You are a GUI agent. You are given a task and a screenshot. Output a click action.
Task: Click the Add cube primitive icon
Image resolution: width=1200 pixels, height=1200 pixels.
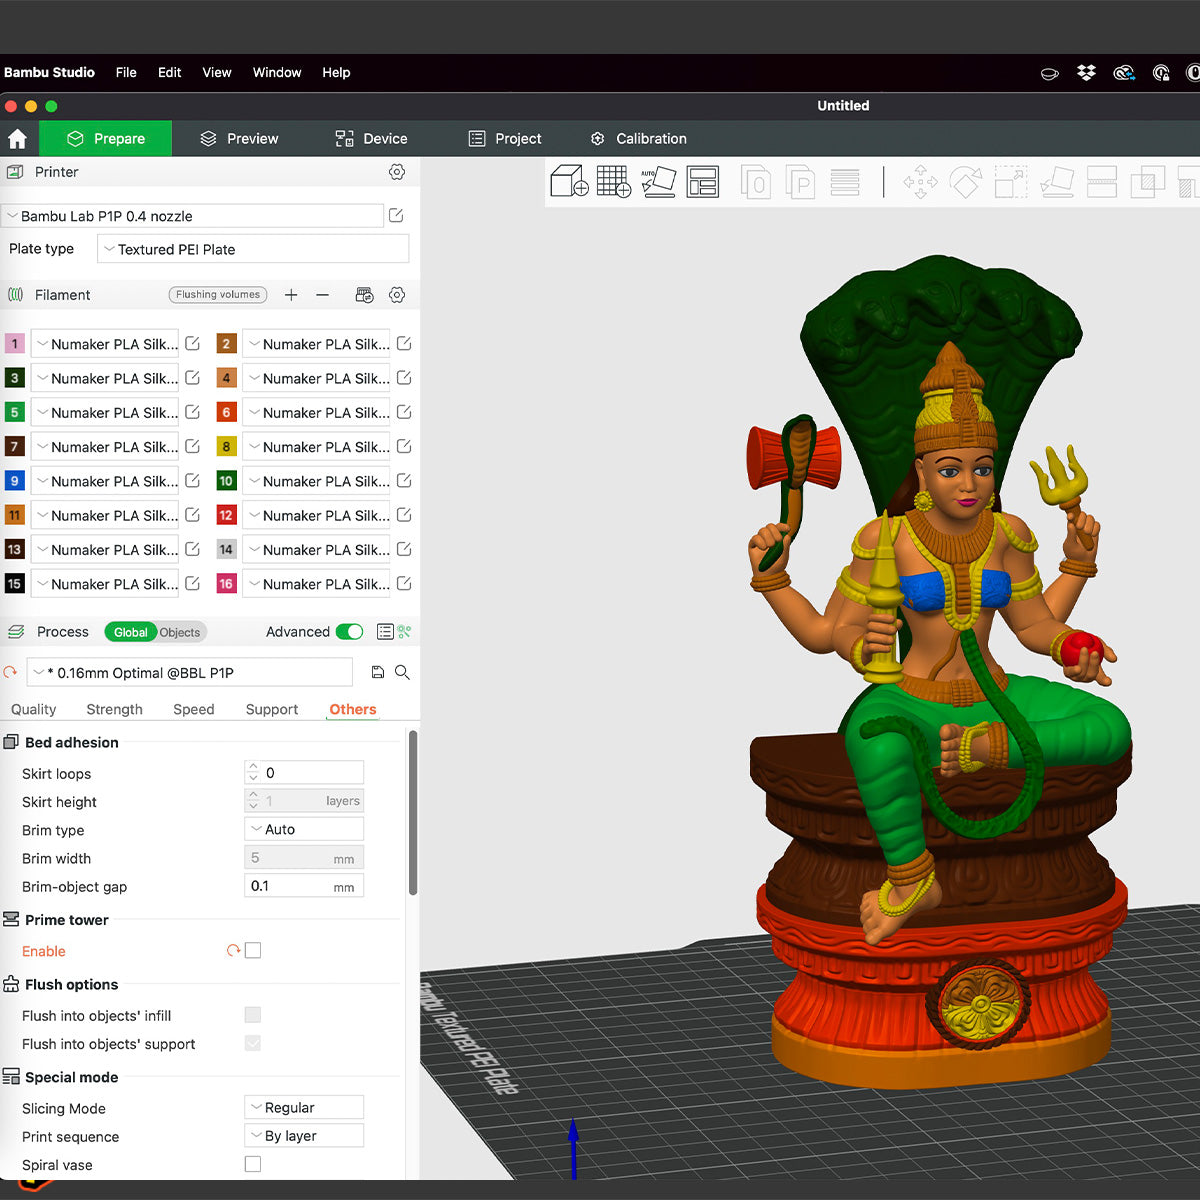569,182
